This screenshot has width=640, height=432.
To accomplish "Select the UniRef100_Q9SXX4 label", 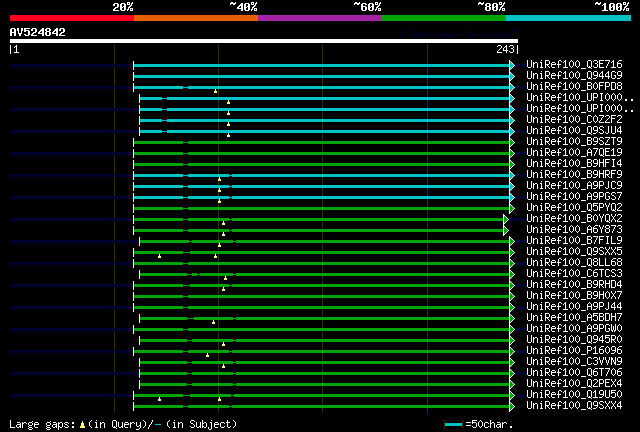I will pyautogui.click(x=574, y=406).
